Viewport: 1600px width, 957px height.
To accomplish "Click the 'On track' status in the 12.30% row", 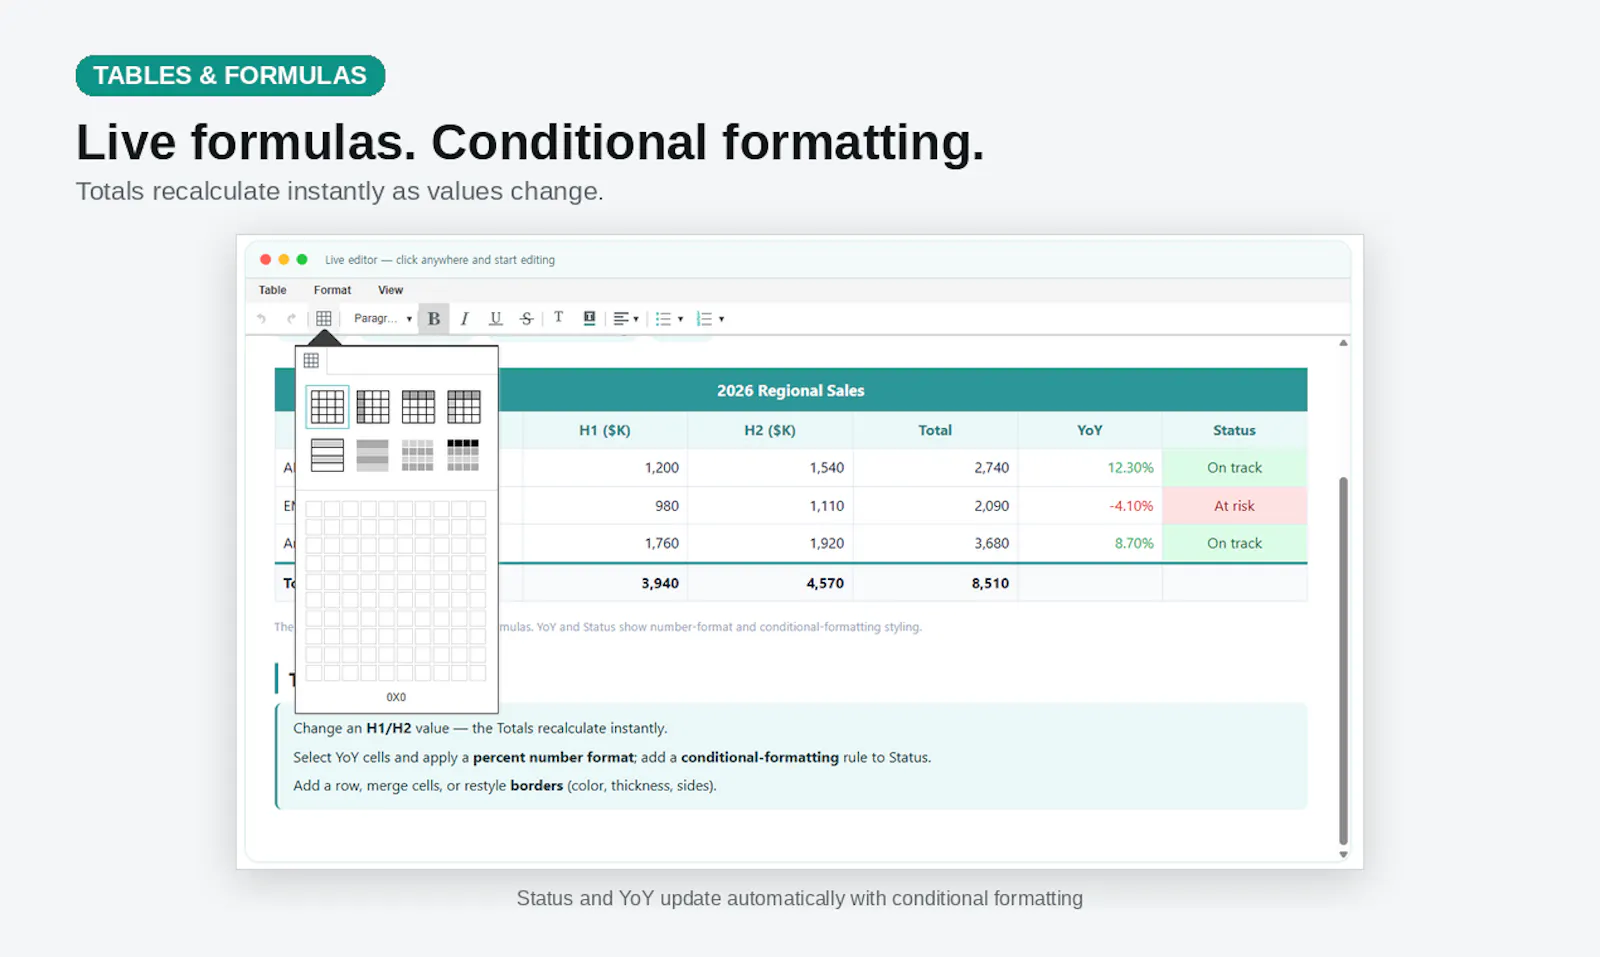I will pyautogui.click(x=1235, y=468).
